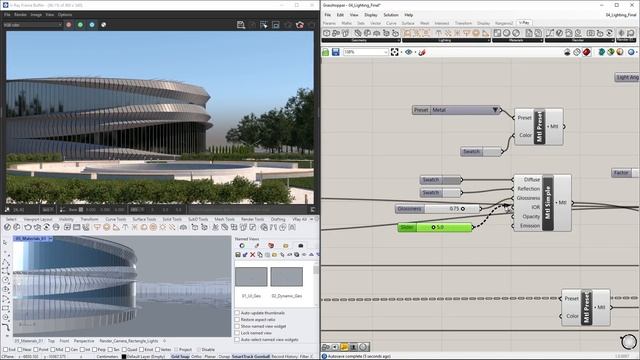Viewport: 640px width, 360px height.
Task: Switch to Perspective viewport tab
Action: click(x=84, y=340)
